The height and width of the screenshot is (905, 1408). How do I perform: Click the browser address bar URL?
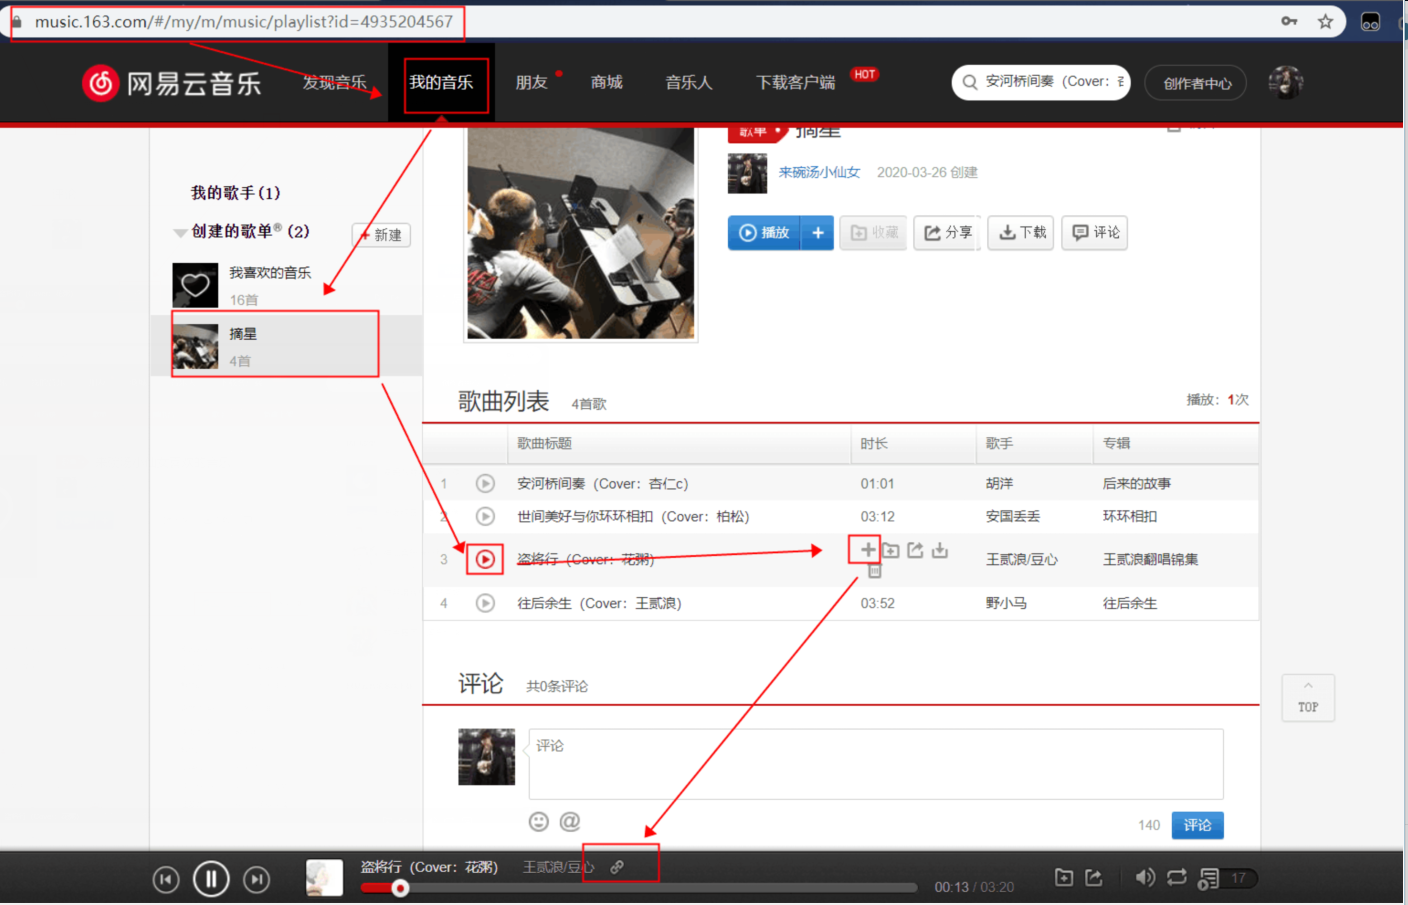244,21
